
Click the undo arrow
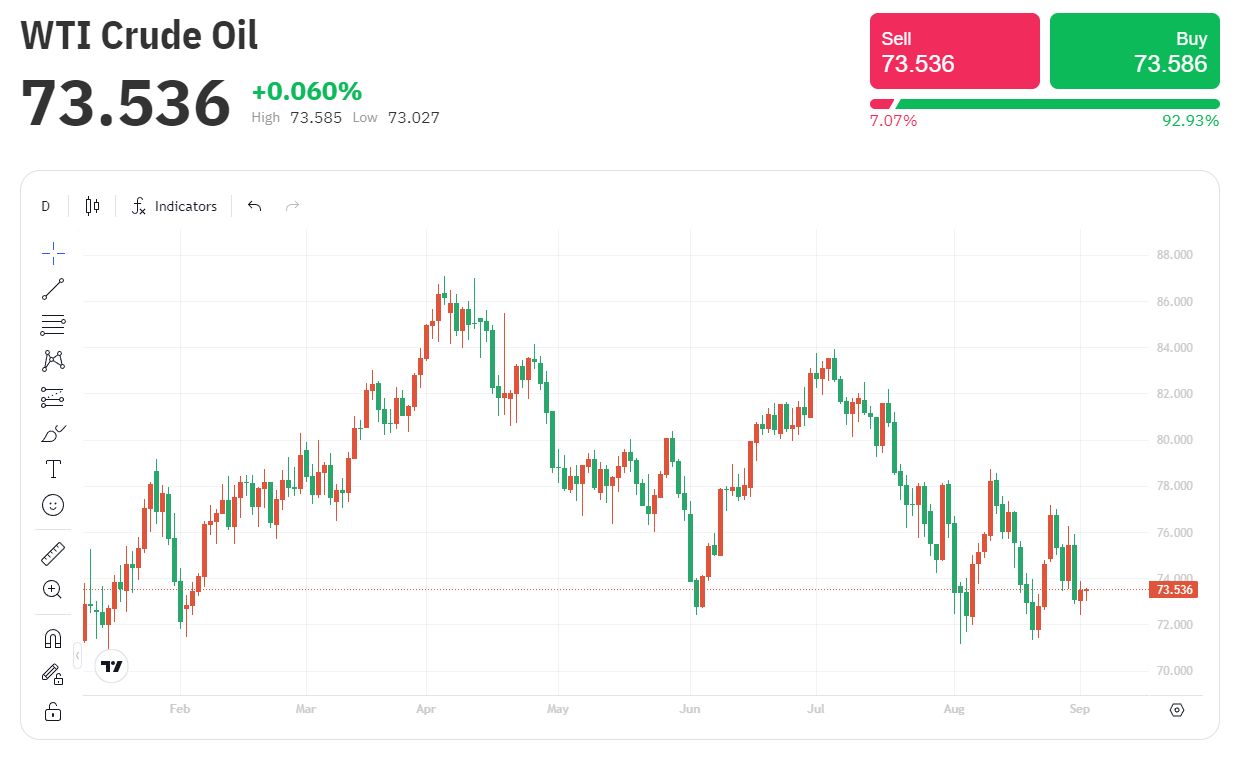(x=255, y=206)
